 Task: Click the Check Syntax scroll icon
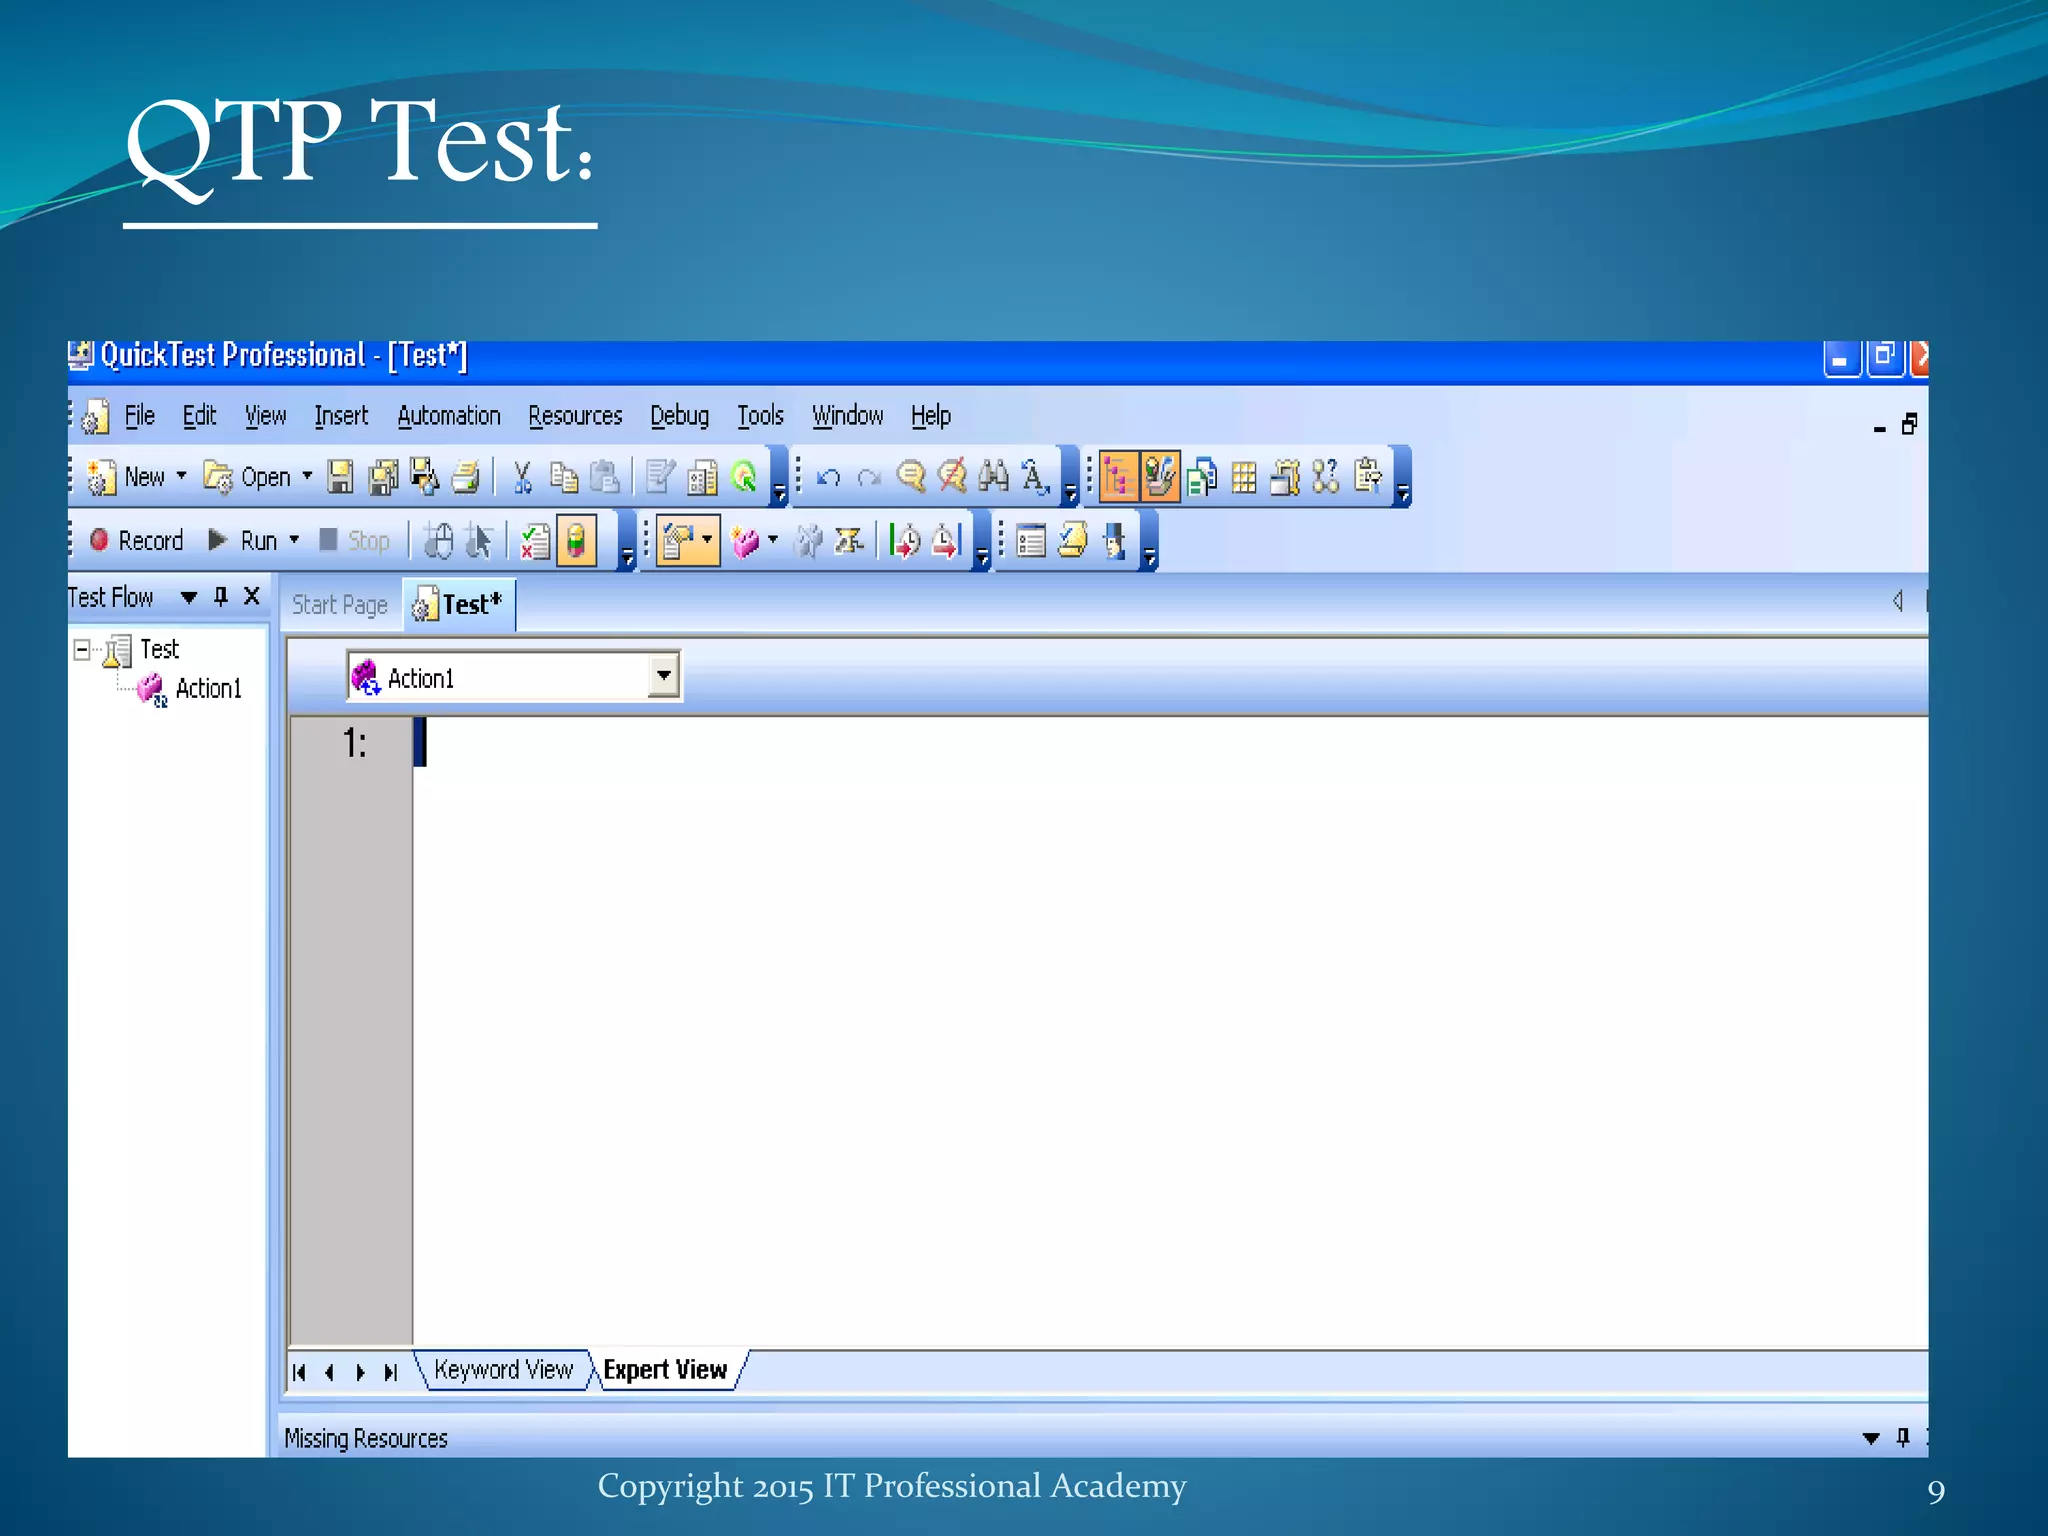click(x=1073, y=541)
